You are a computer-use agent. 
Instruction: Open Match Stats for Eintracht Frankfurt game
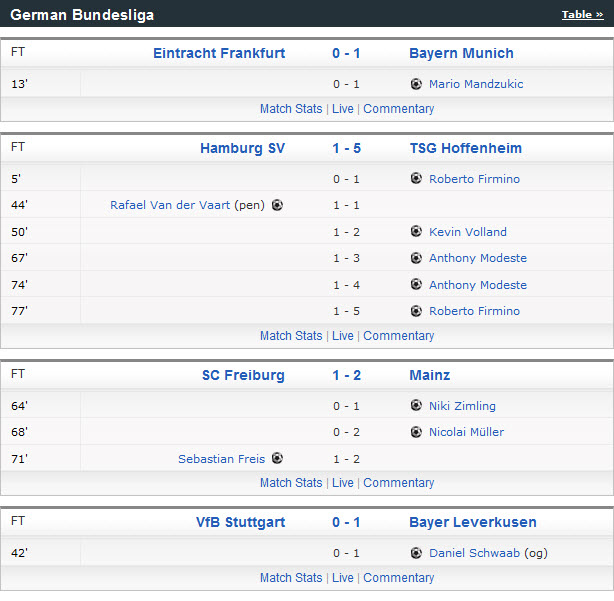pyautogui.click(x=291, y=108)
